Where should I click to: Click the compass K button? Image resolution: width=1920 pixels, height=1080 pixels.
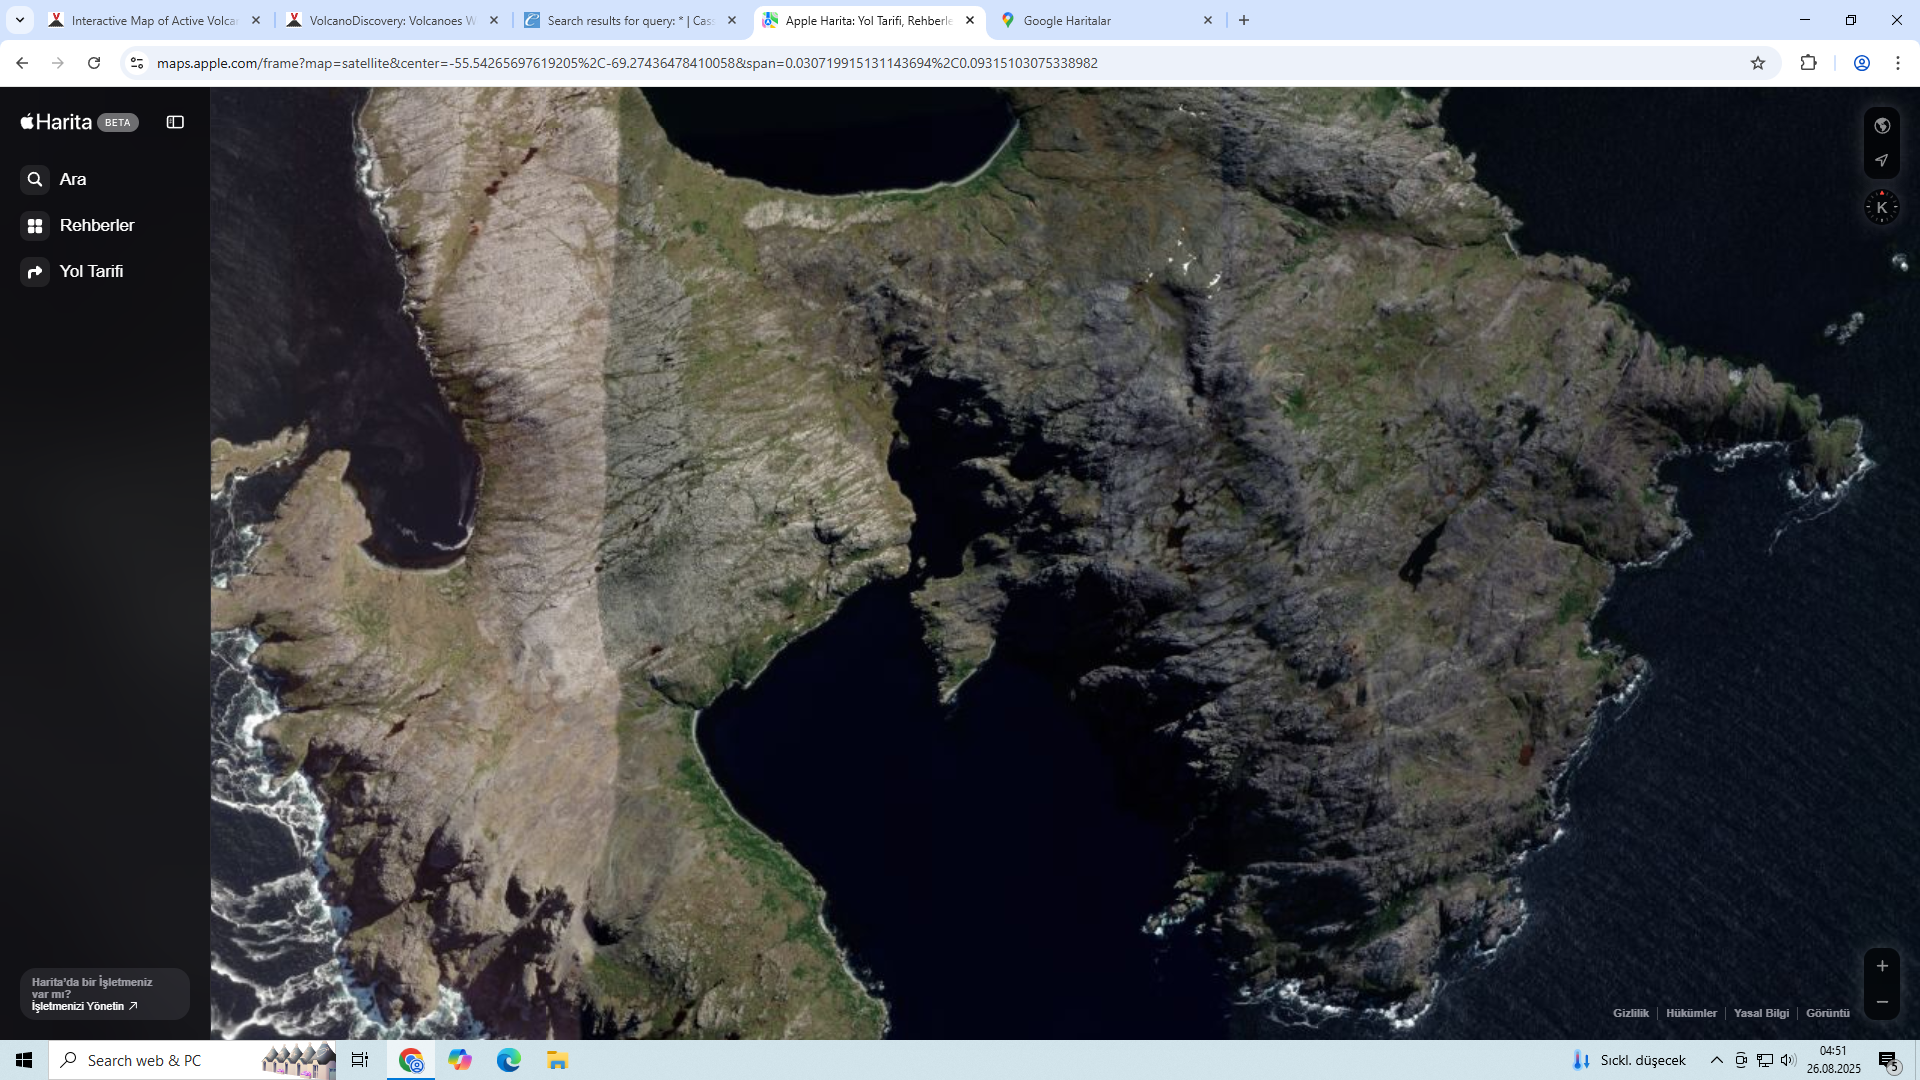coord(1881,208)
